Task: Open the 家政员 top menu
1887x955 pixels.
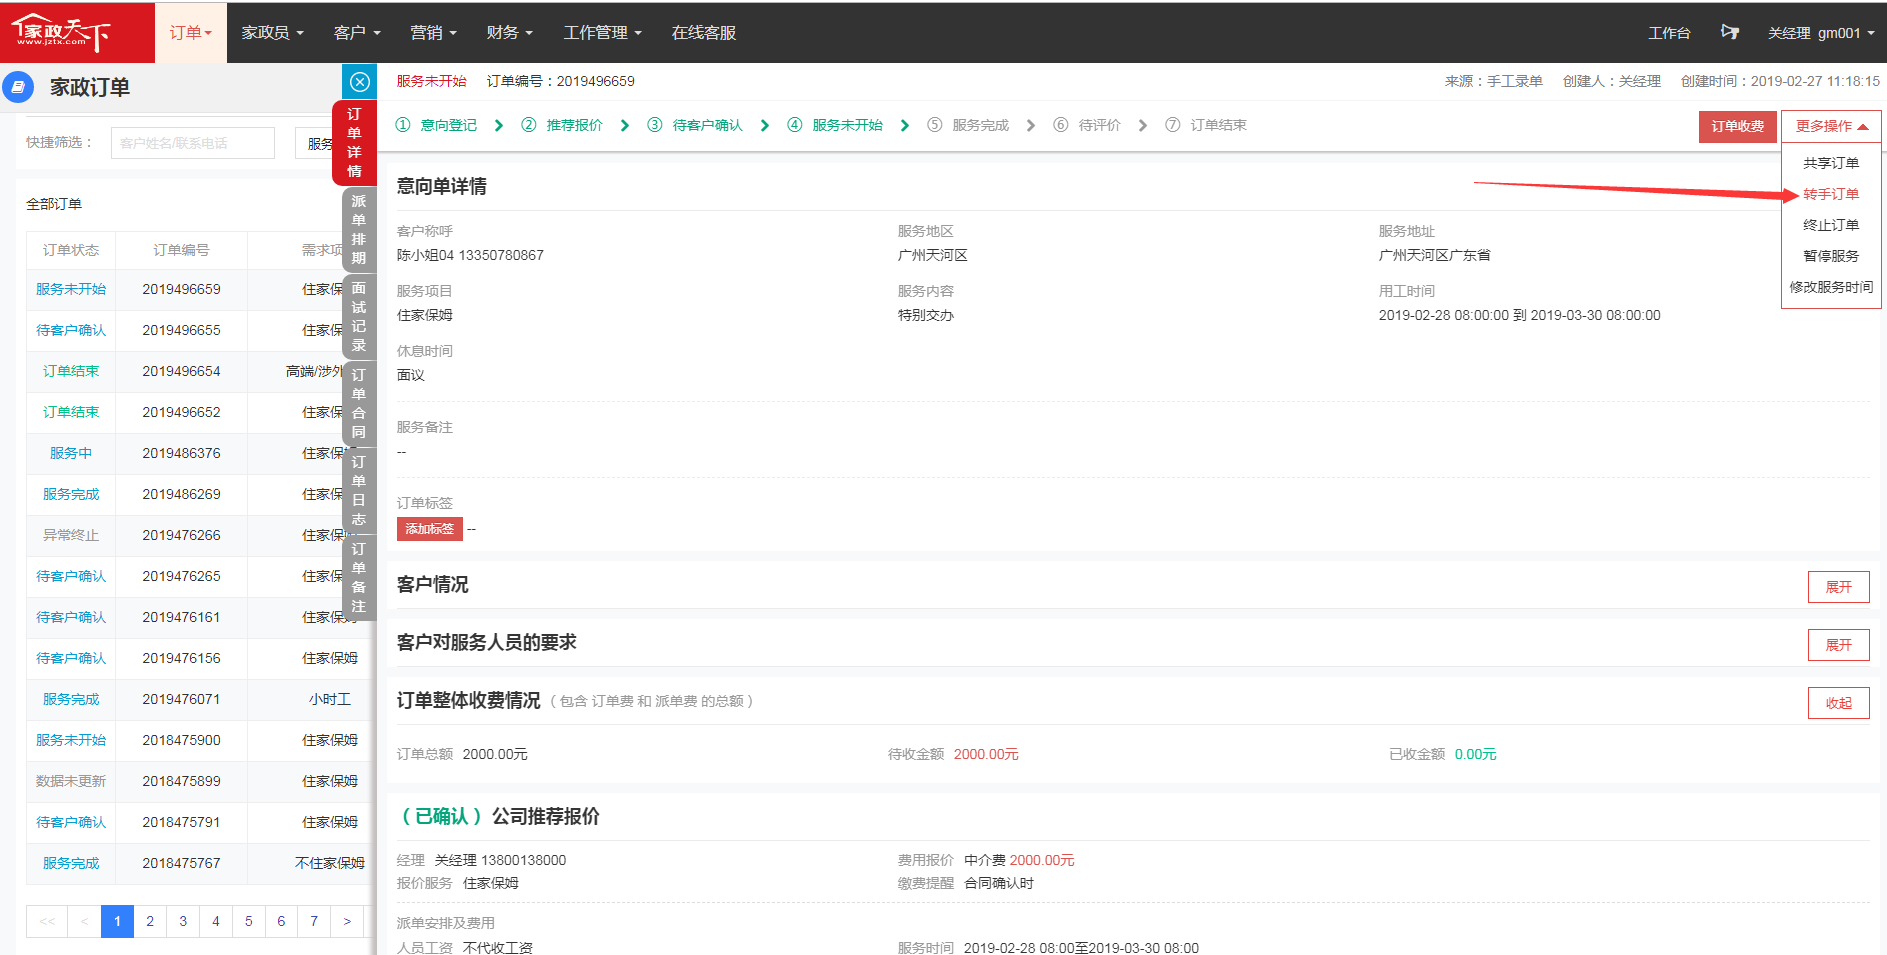Action: (x=272, y=32)
